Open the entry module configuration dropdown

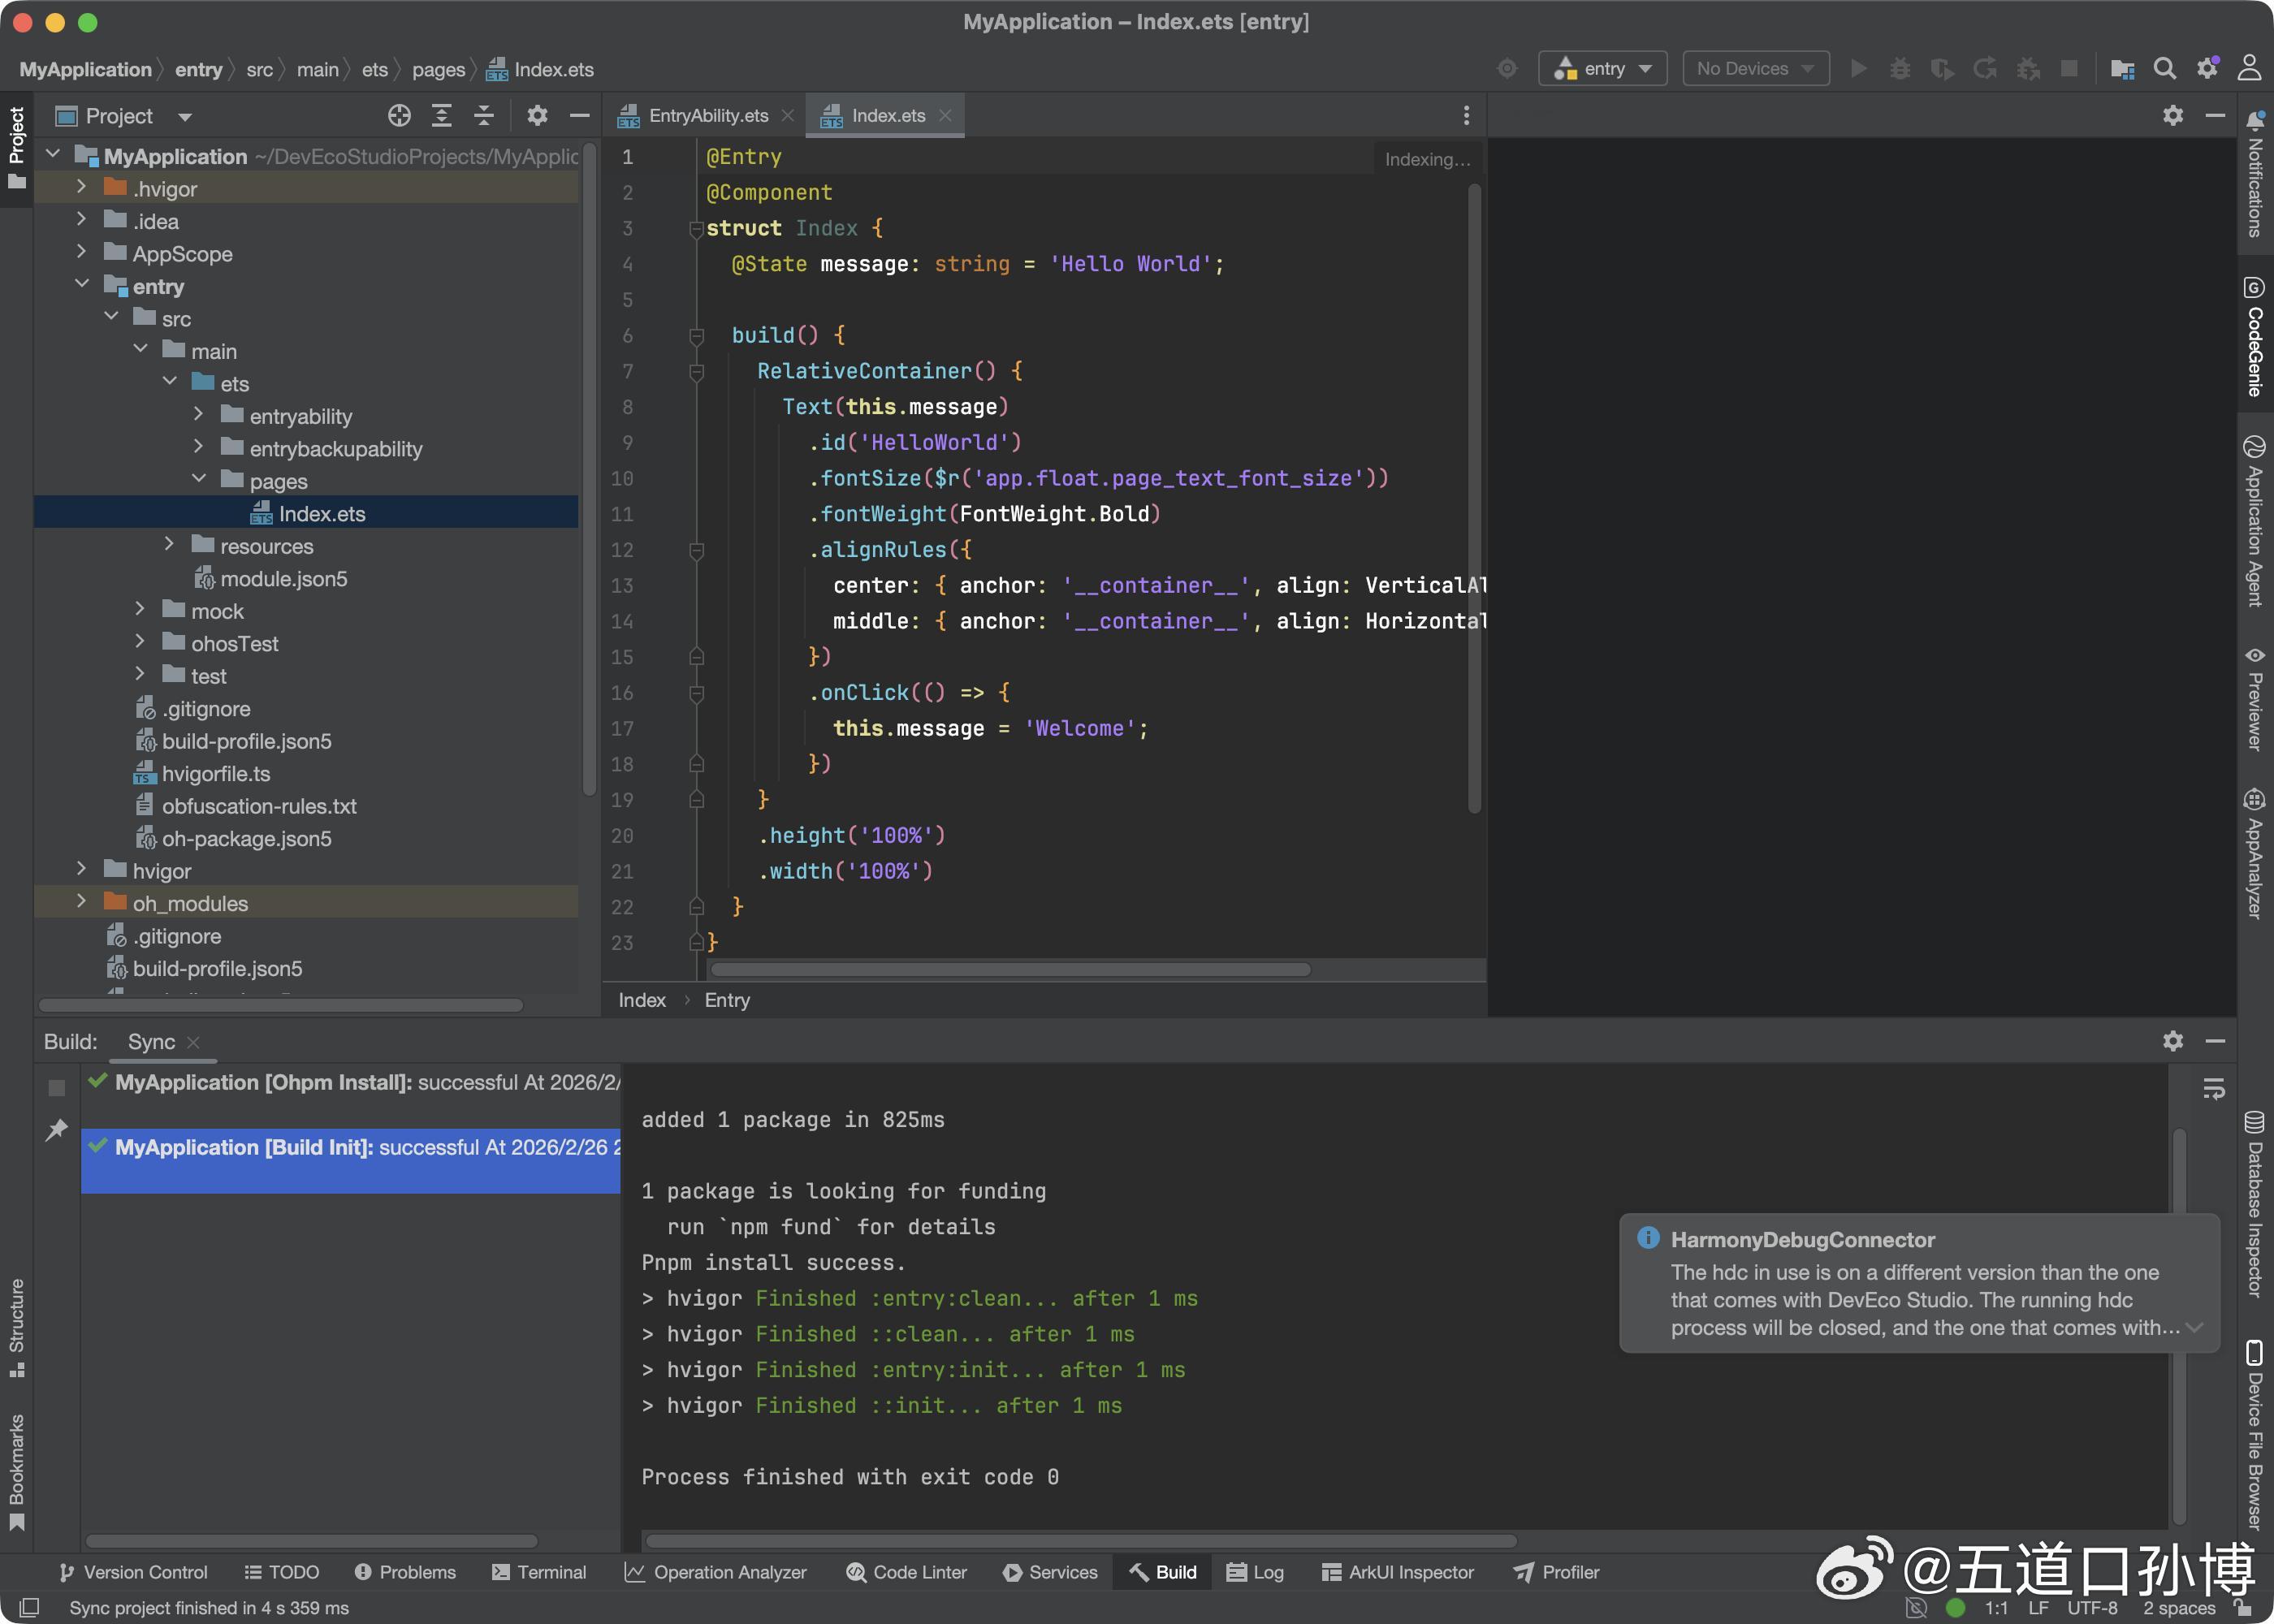[1602, 69]
